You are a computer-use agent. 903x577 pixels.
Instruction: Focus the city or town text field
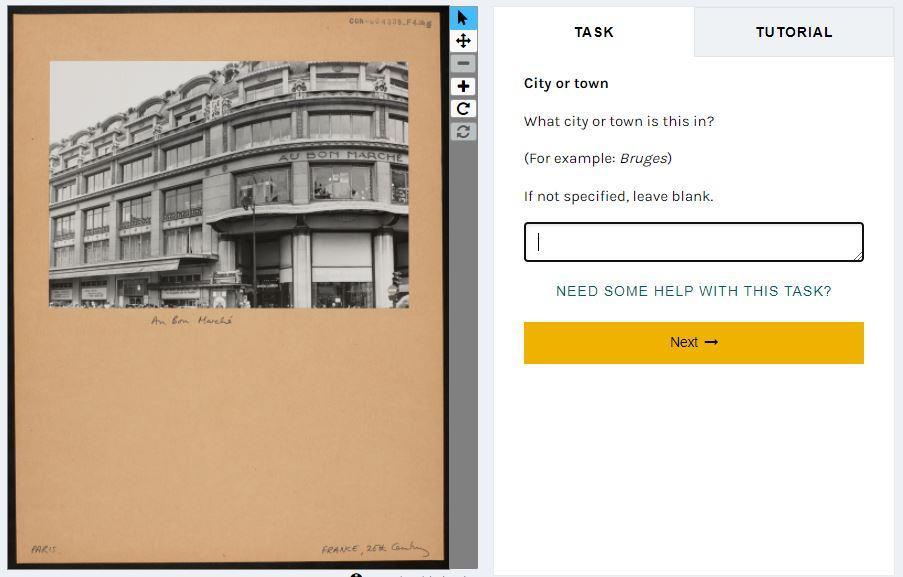(x=693, y=242)
